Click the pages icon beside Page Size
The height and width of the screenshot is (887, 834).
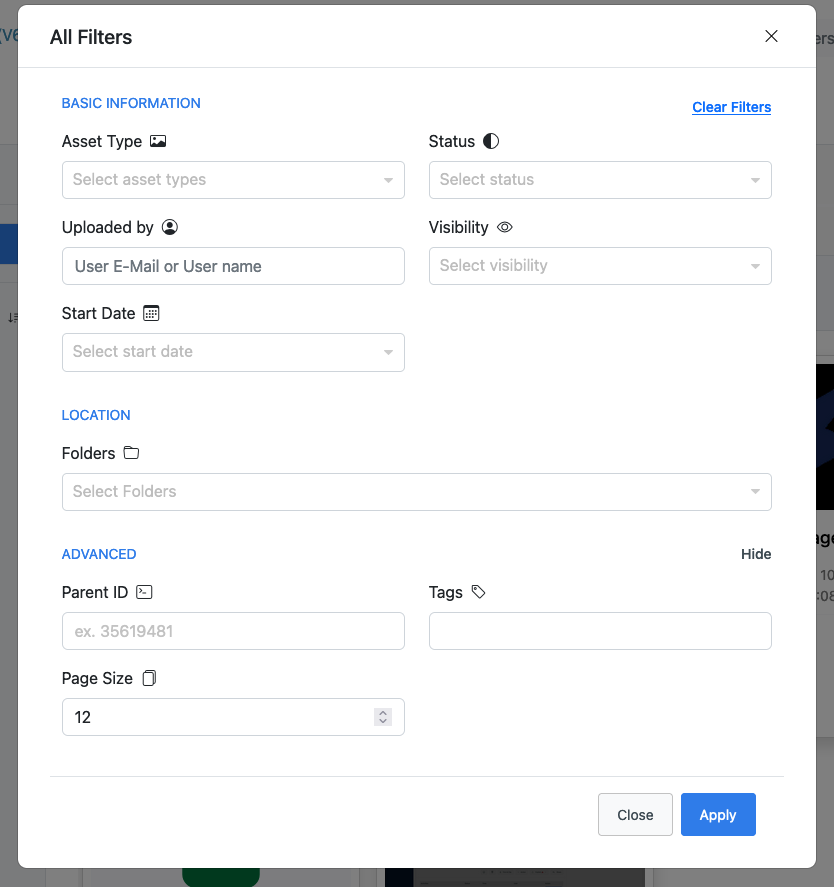click(149, 678)
